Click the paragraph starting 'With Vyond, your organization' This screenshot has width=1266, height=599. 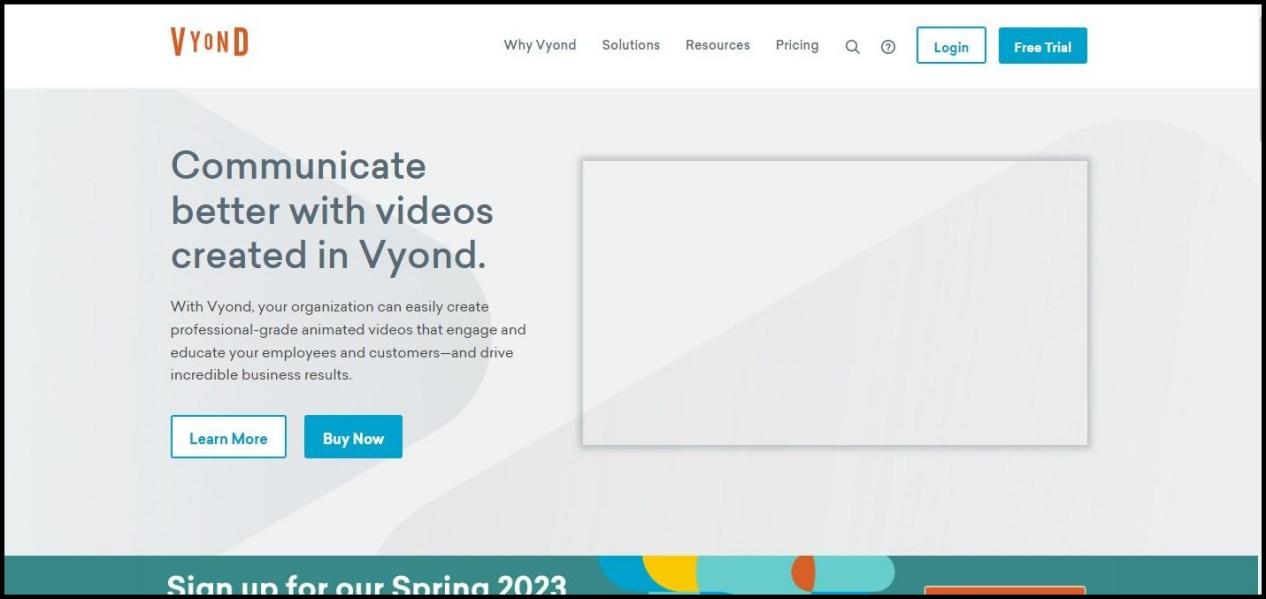coord(348,340)
